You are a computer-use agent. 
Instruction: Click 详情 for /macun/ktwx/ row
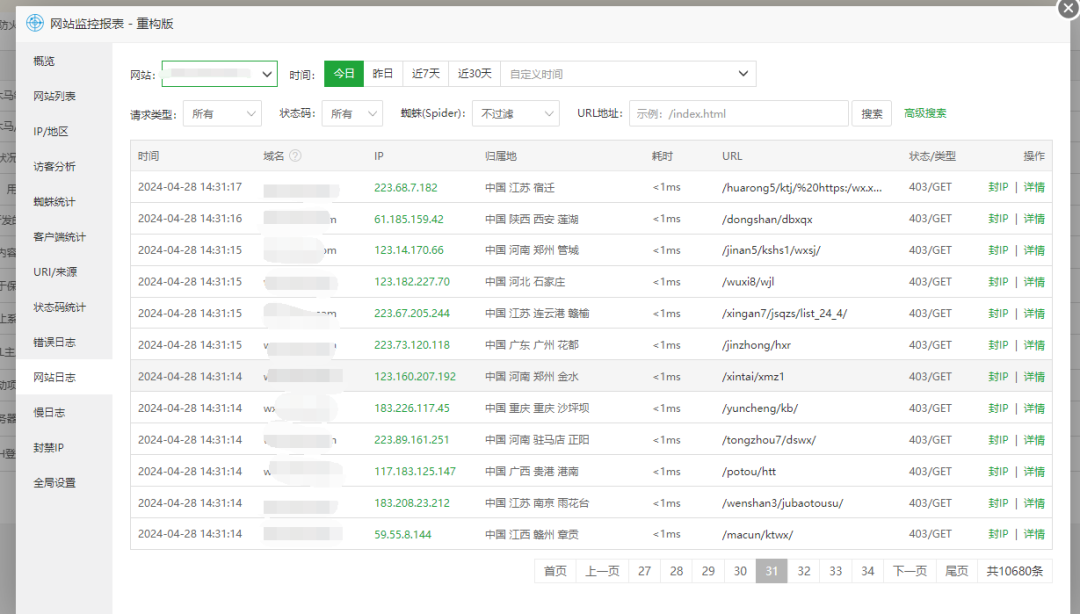coord(1034,534)
